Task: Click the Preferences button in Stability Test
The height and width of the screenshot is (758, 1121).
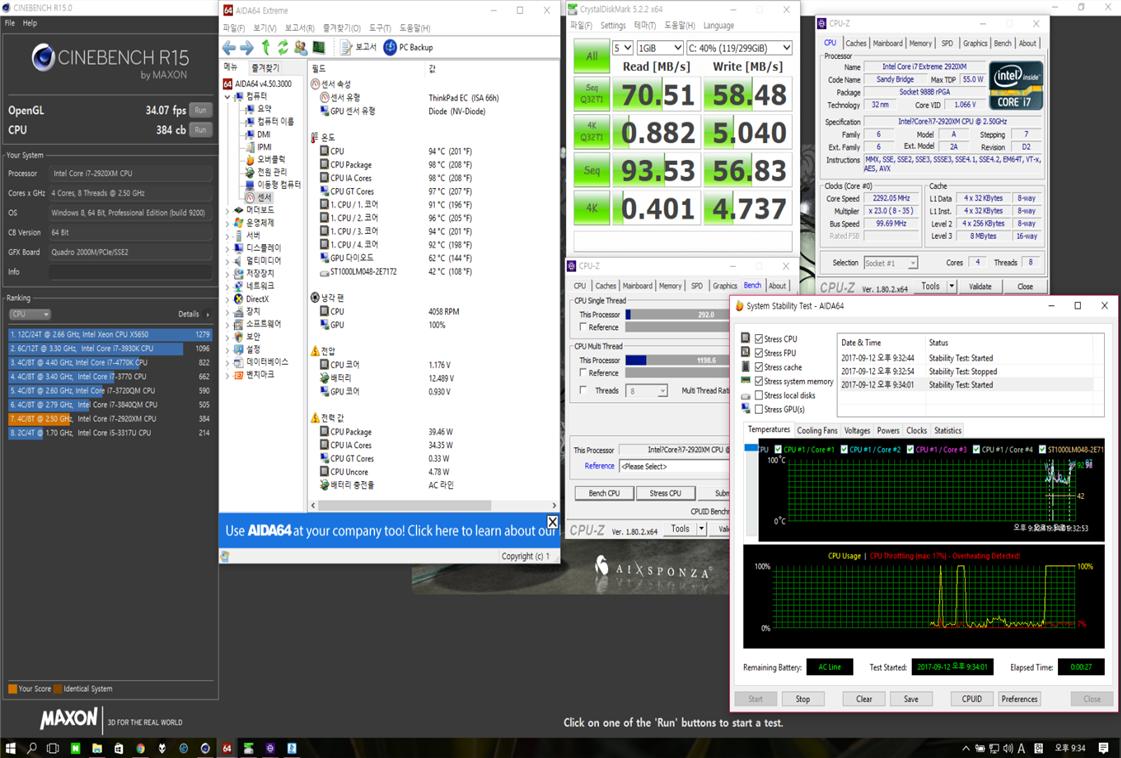Action: click(1019, 699)
